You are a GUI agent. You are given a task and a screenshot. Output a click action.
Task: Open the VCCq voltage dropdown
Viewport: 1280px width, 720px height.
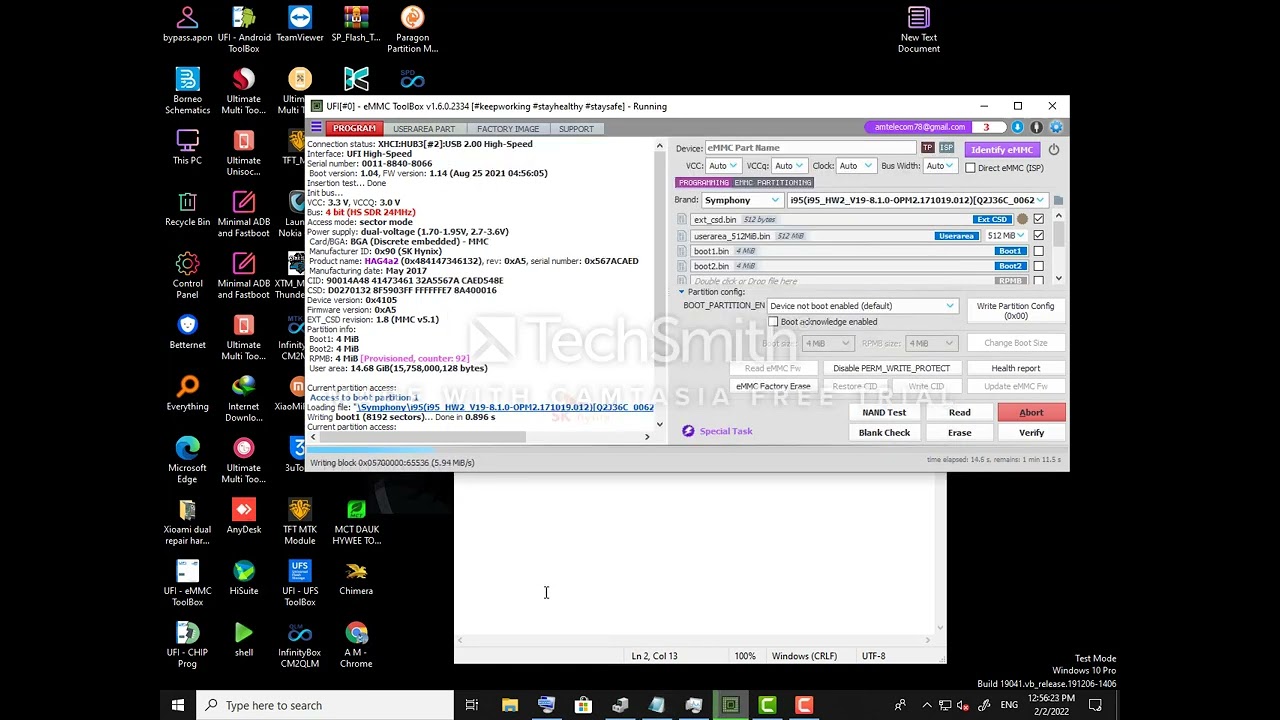(x=789, y=166)
